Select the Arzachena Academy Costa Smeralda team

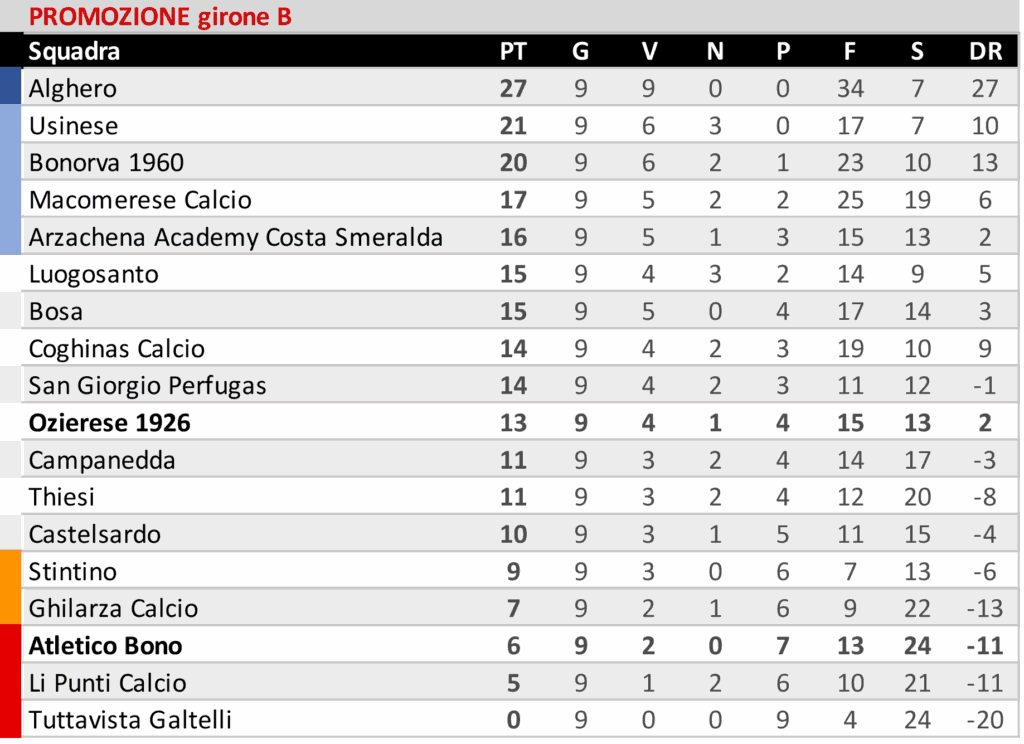click(235, 237)
